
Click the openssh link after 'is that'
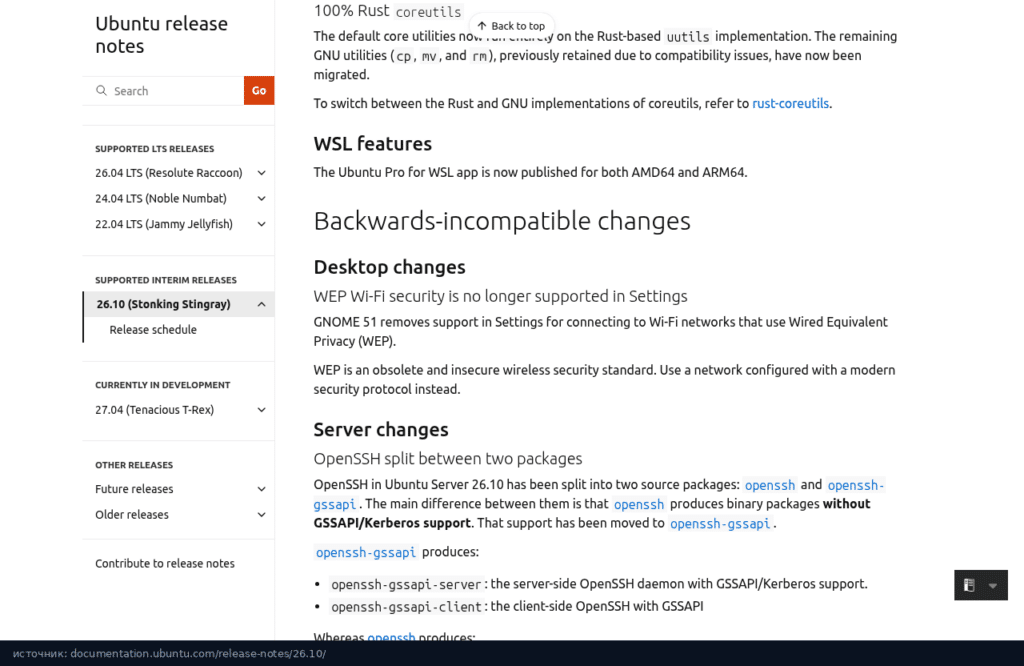click(x=639, y=504)
